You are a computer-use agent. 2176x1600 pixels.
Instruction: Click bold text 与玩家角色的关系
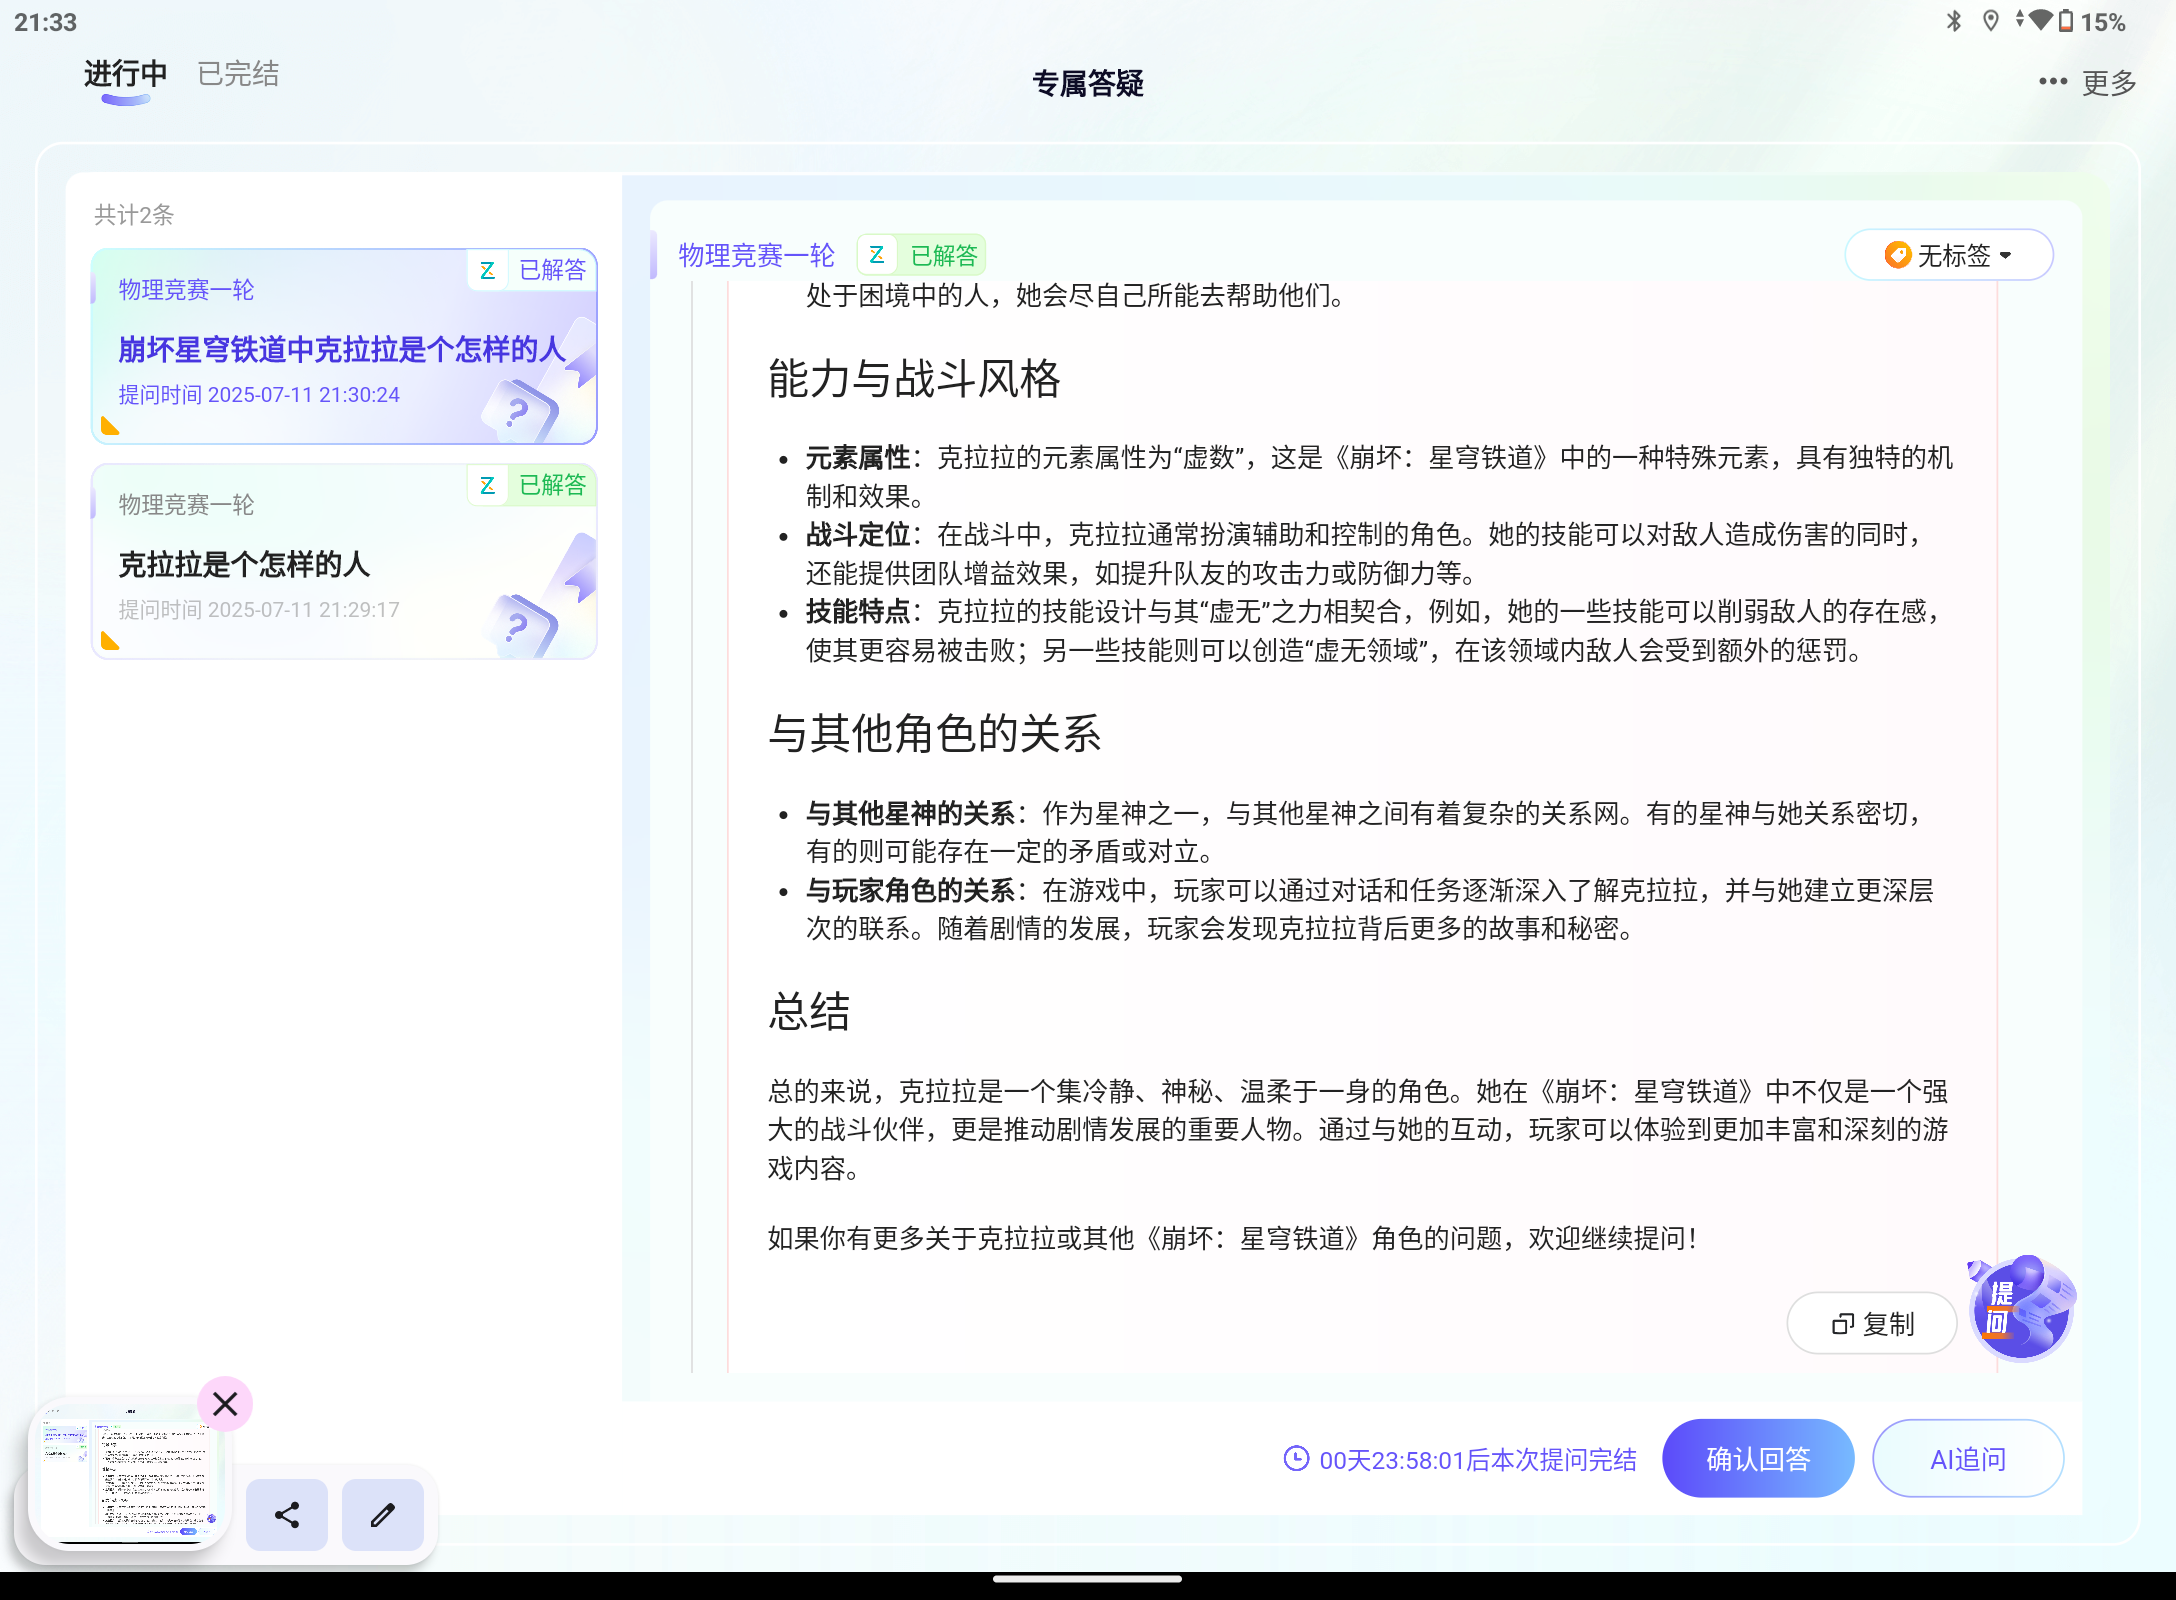910,891
